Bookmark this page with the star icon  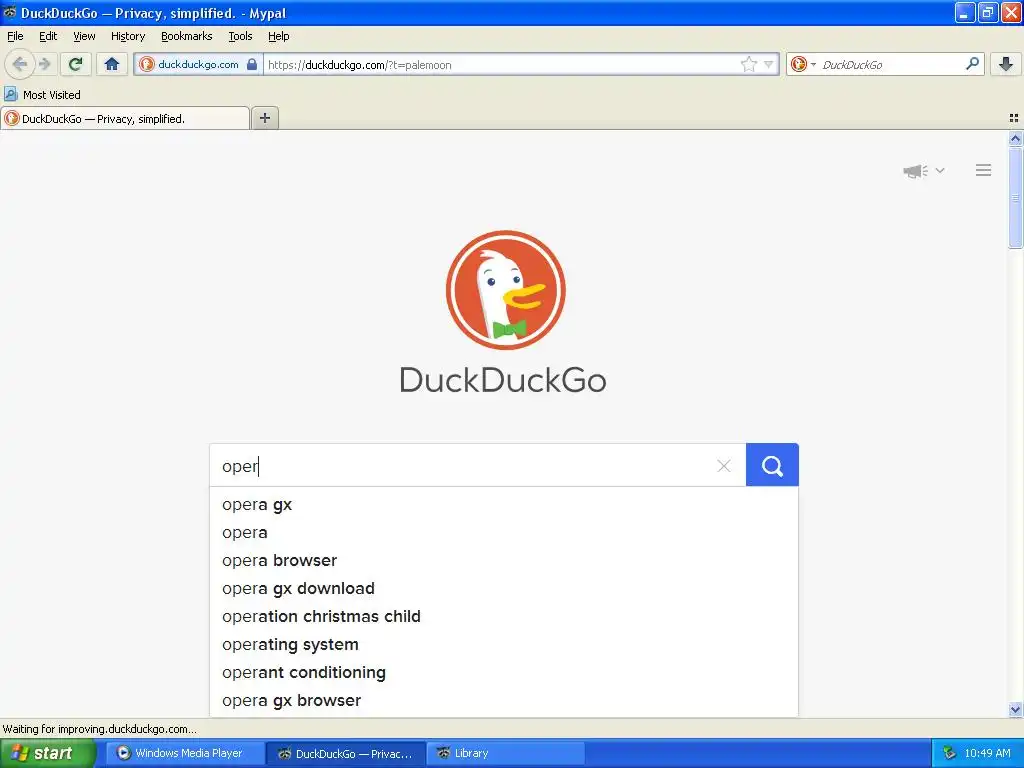748,64
